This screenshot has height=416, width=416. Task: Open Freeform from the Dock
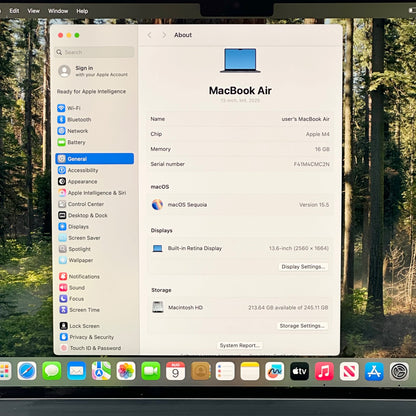tap(275, 371)
